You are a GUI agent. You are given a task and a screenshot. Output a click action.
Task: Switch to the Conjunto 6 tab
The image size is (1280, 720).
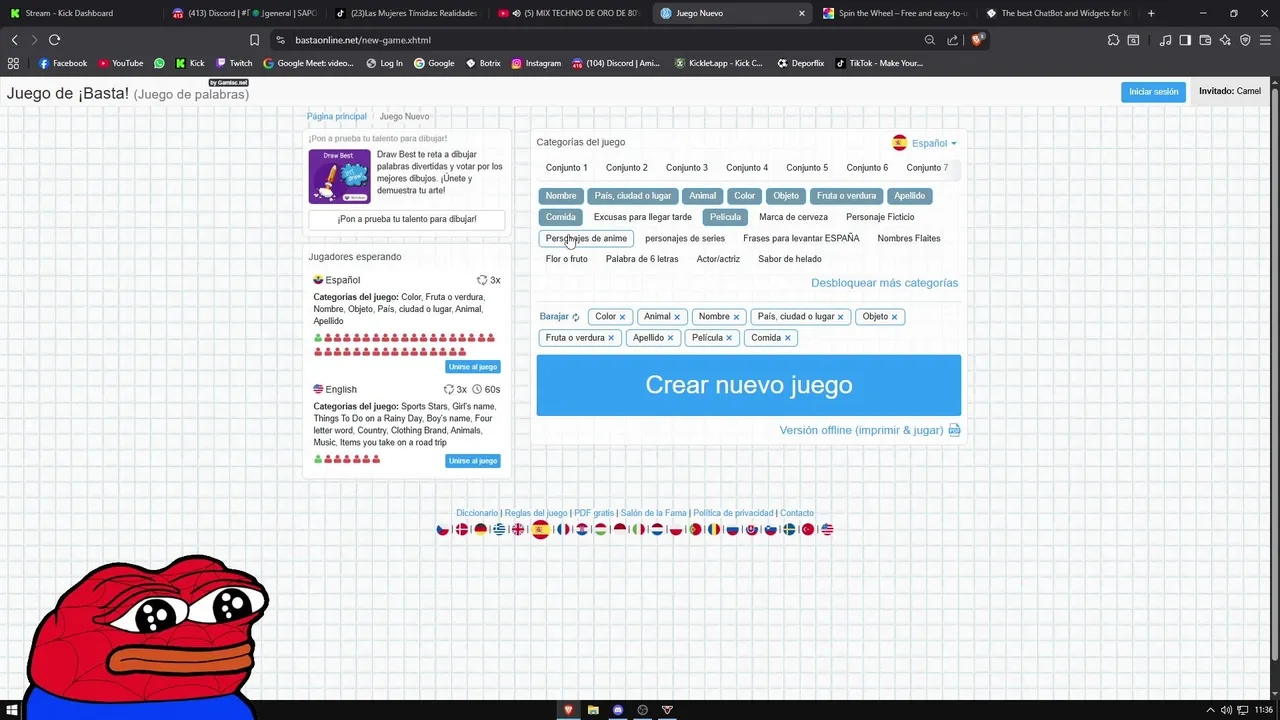tap(866, 168)
